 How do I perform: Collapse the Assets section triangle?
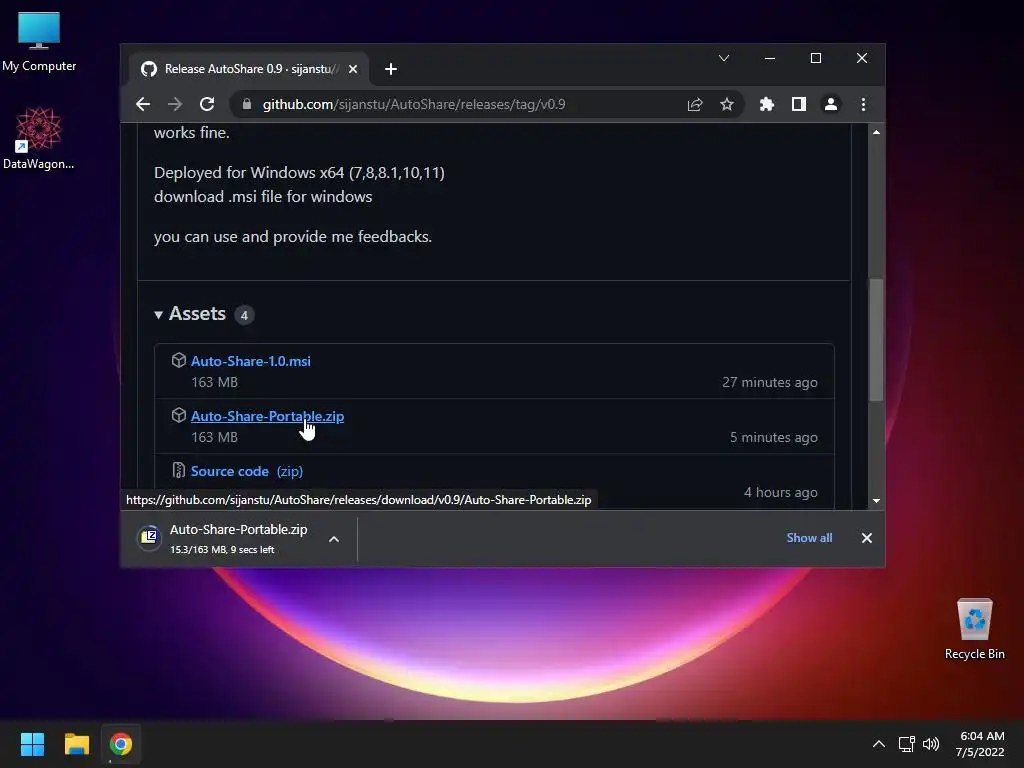158,315
